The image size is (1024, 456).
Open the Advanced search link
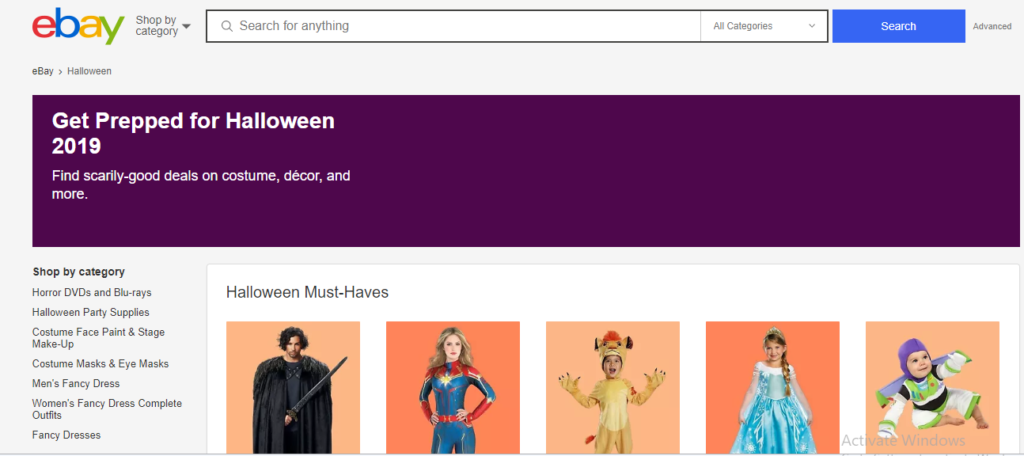992,27
